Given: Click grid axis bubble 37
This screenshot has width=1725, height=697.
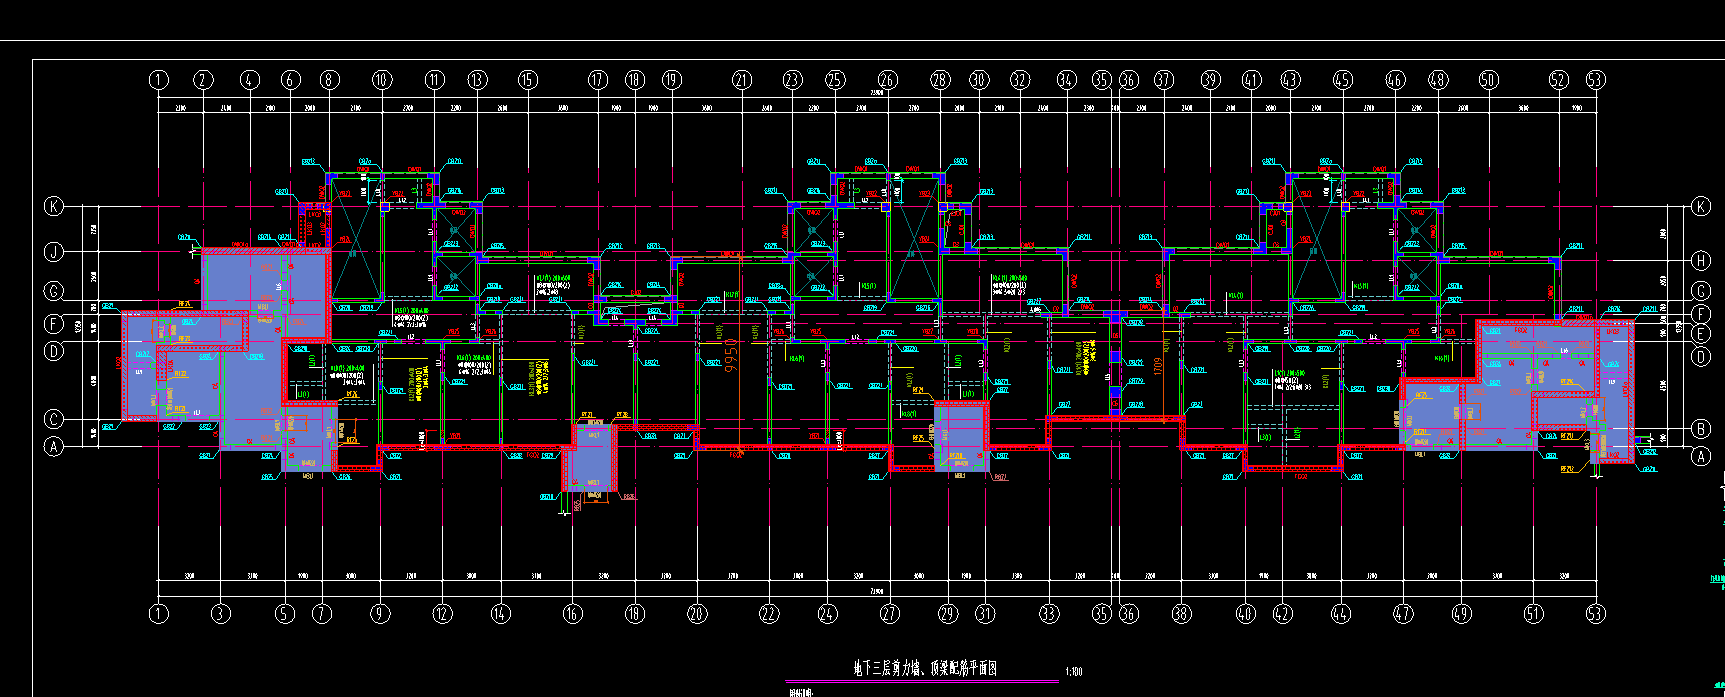Looking at the screenshot, I should pyautogui.click(x=1163, y=80).
